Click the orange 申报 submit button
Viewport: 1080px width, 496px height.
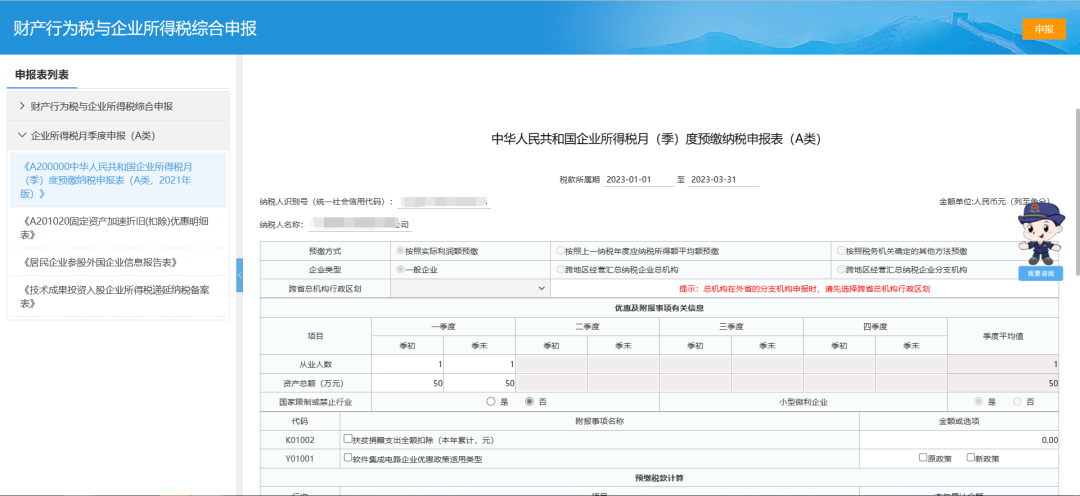pos(1043,29)
